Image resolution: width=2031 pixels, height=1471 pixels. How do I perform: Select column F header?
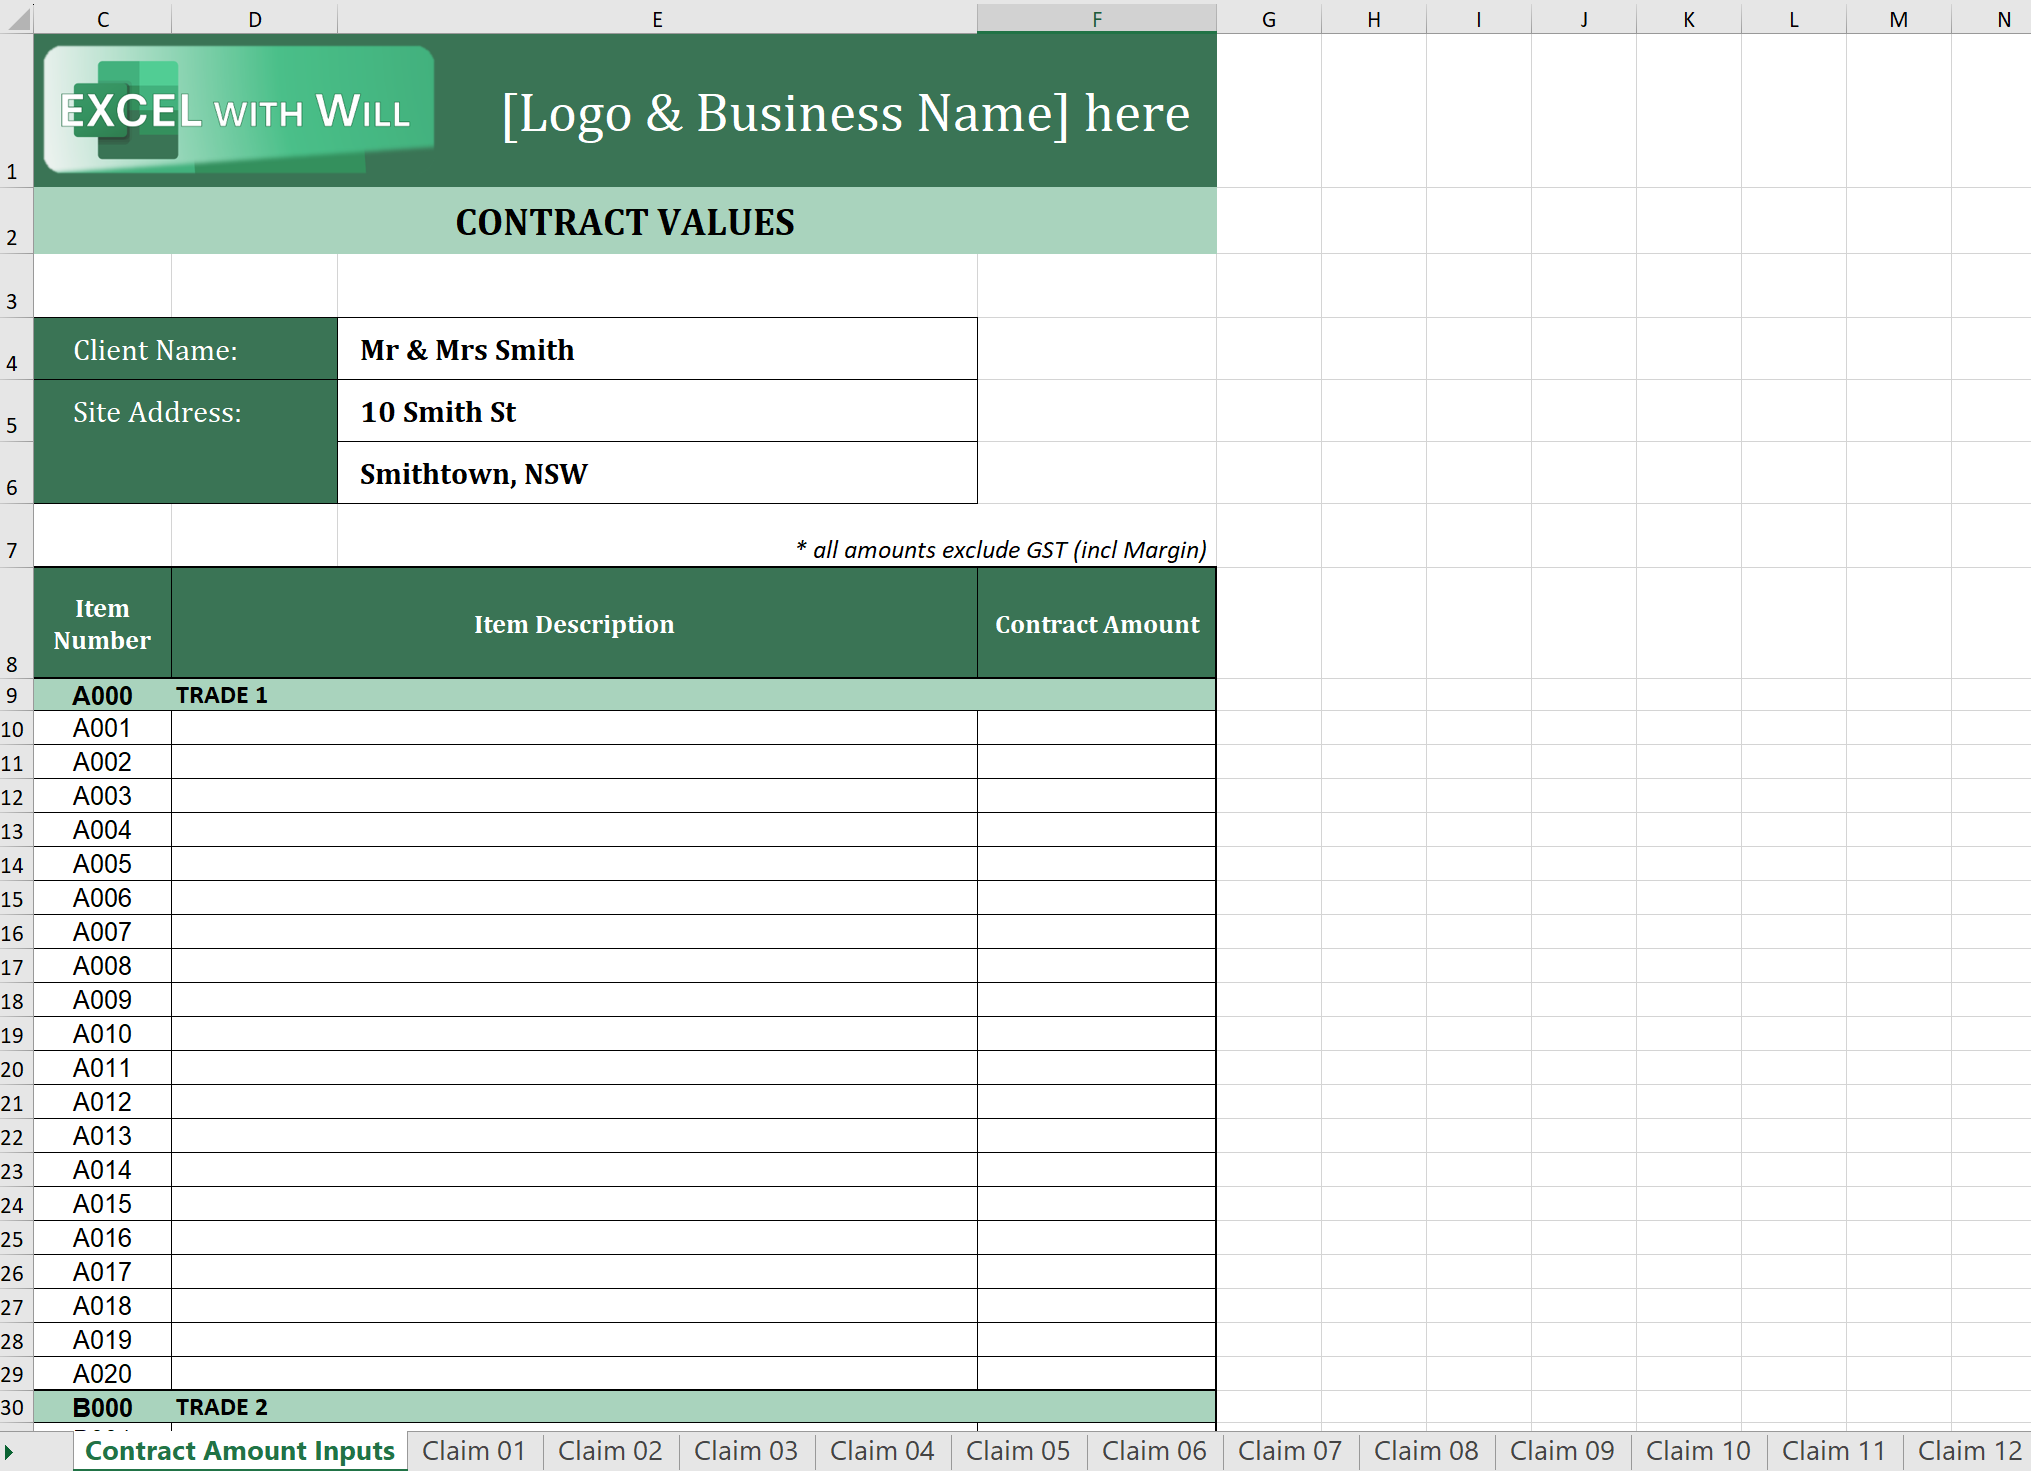tap(1096, 19)
